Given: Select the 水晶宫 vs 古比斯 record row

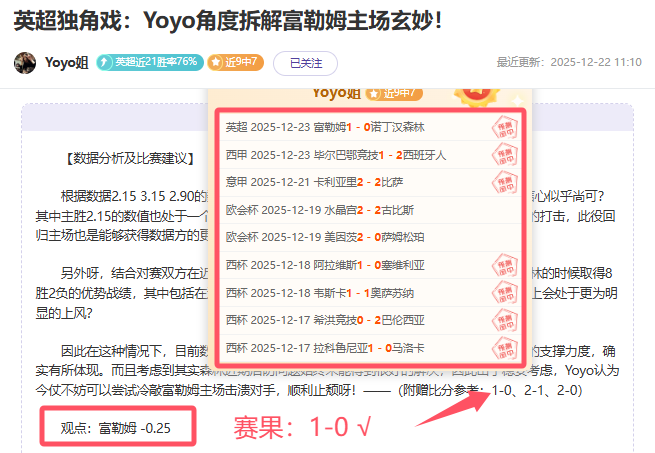Looking at the screenshot, I should tap(320, 210).
